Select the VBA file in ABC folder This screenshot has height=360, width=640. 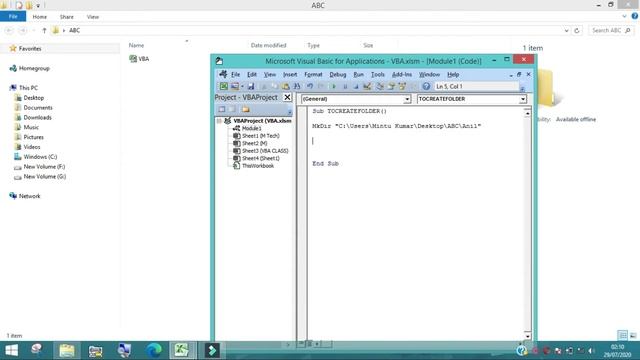140,59
